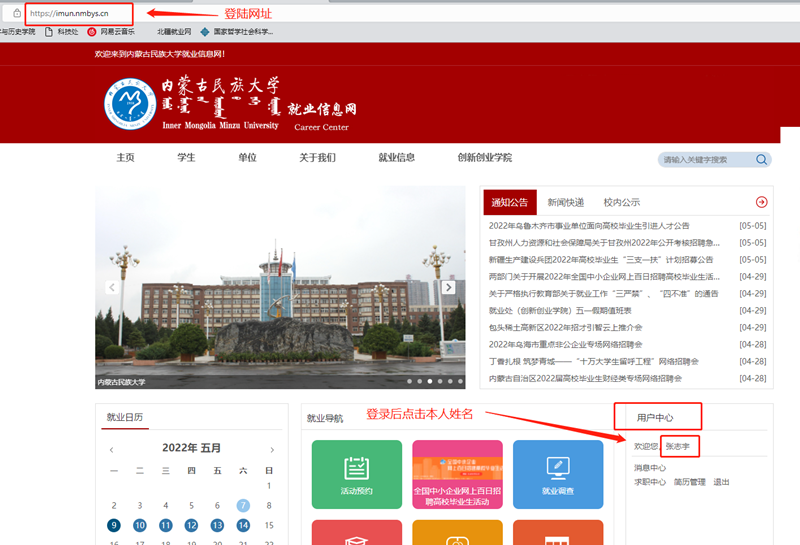Select May 10 in calendar

click(140, 525)
